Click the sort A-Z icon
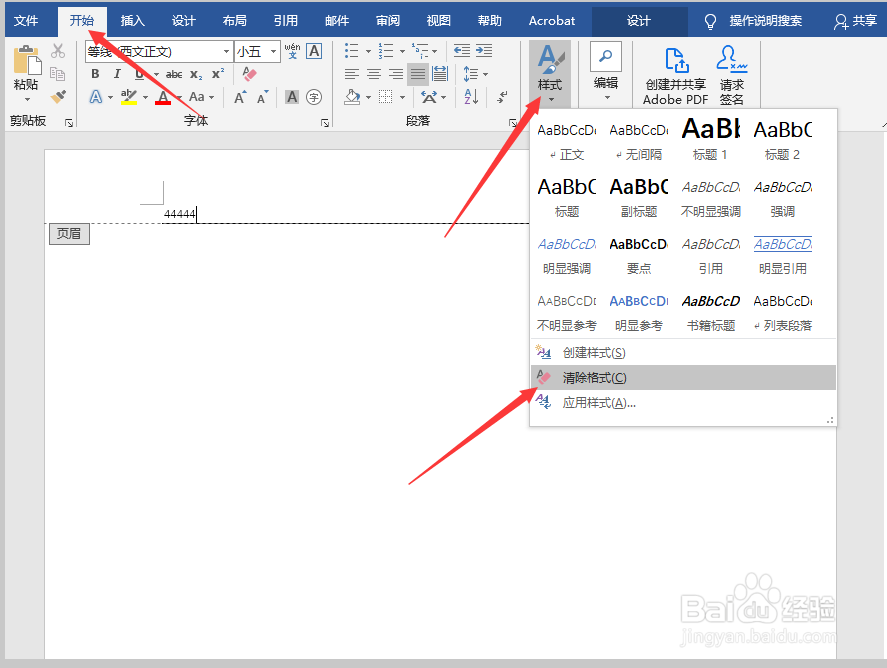The height and width of the screenshot is (668, 887). point(471,97)
